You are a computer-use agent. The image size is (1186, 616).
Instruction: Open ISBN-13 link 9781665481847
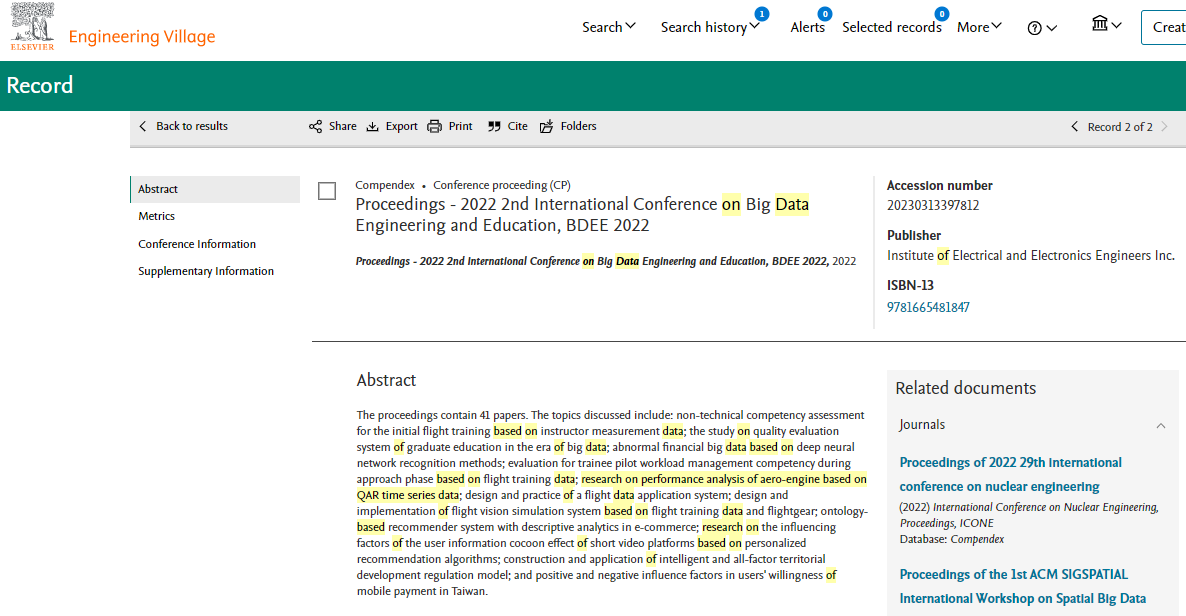[928, 307]
